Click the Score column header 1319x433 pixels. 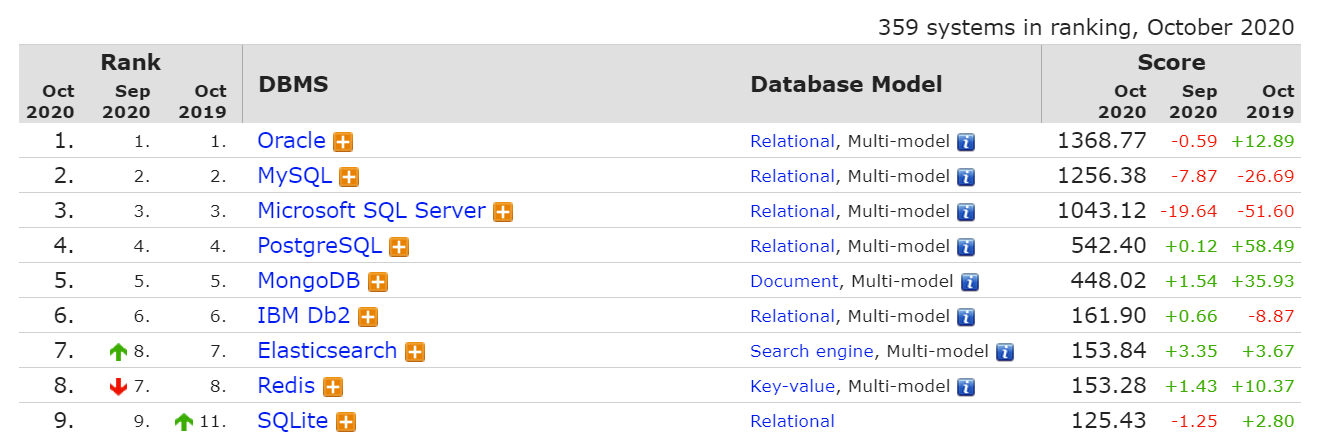pyautogui.click(x=1171, y=63)
